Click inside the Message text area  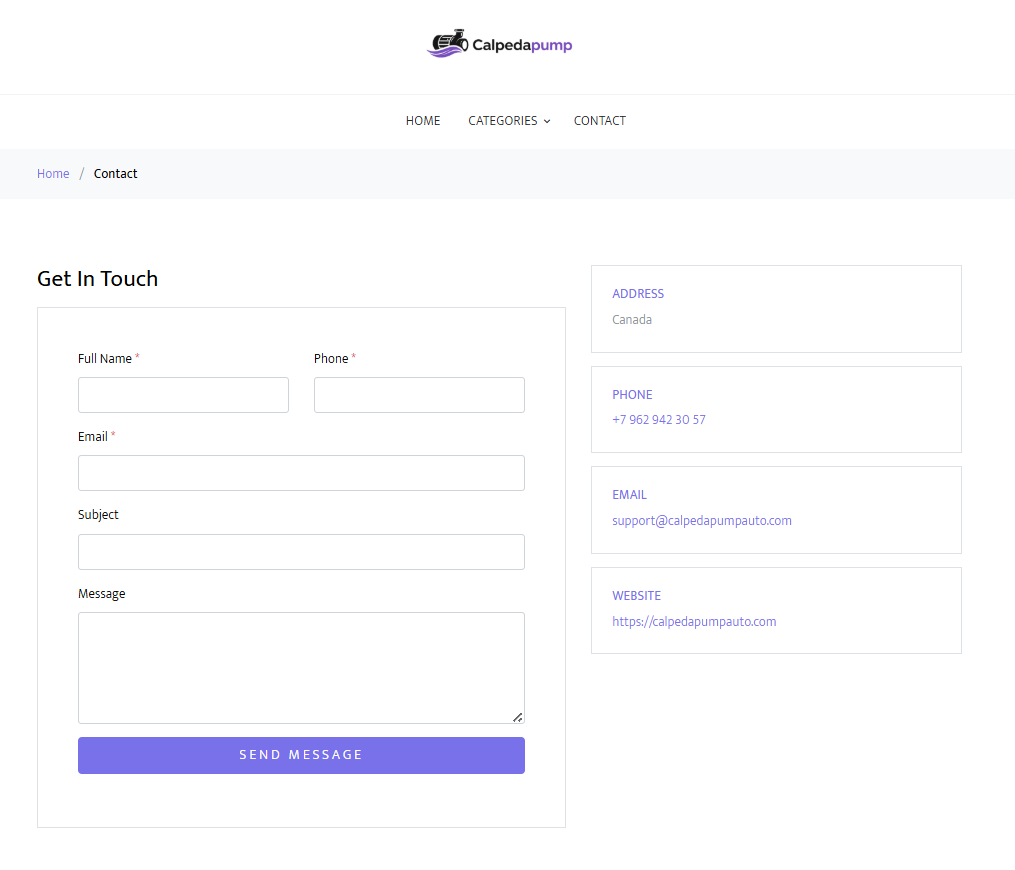(x=302, y=668)
